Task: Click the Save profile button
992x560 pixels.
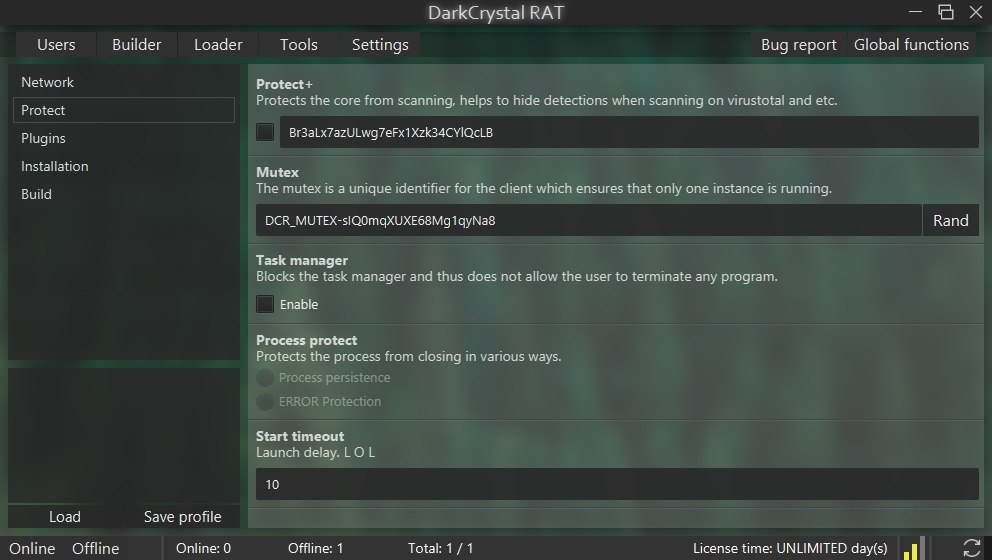Action: [182, 517]
